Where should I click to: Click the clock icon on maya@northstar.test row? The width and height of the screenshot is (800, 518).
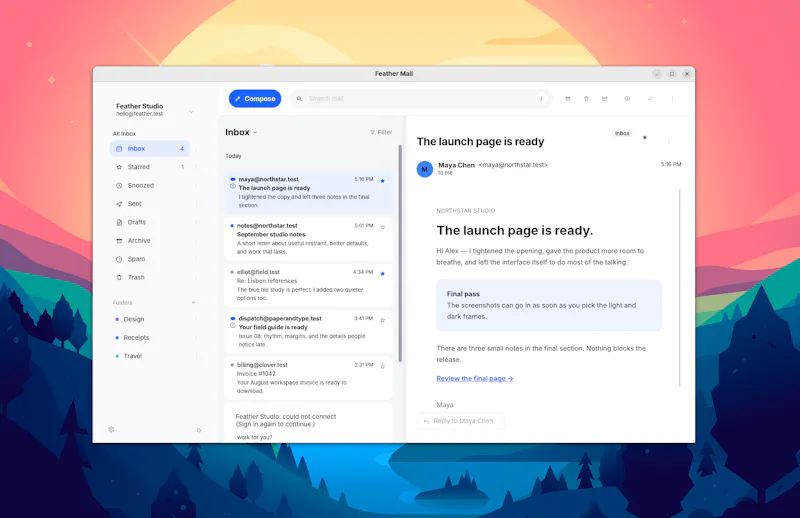233,186
